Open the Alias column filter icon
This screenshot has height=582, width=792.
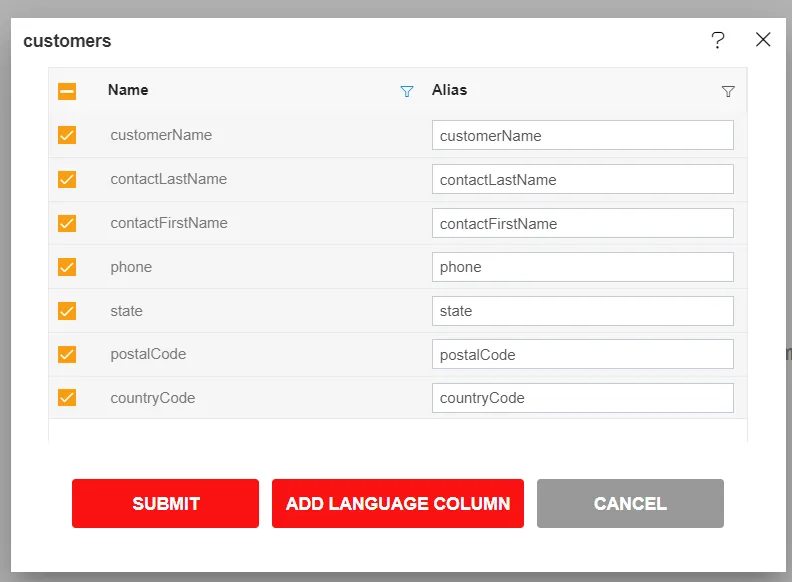click(x=728, y=91)
